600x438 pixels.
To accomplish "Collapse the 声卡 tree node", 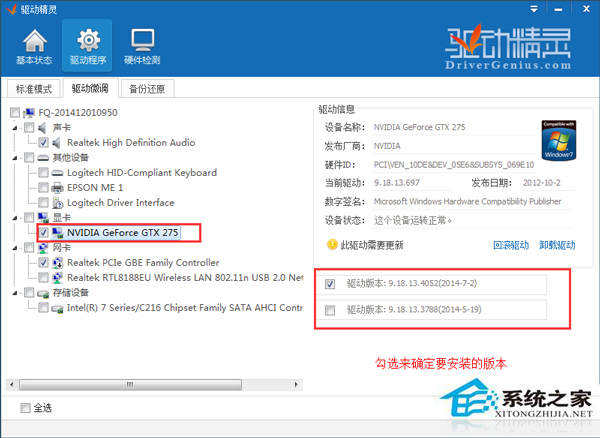I will tap(15, 128).
